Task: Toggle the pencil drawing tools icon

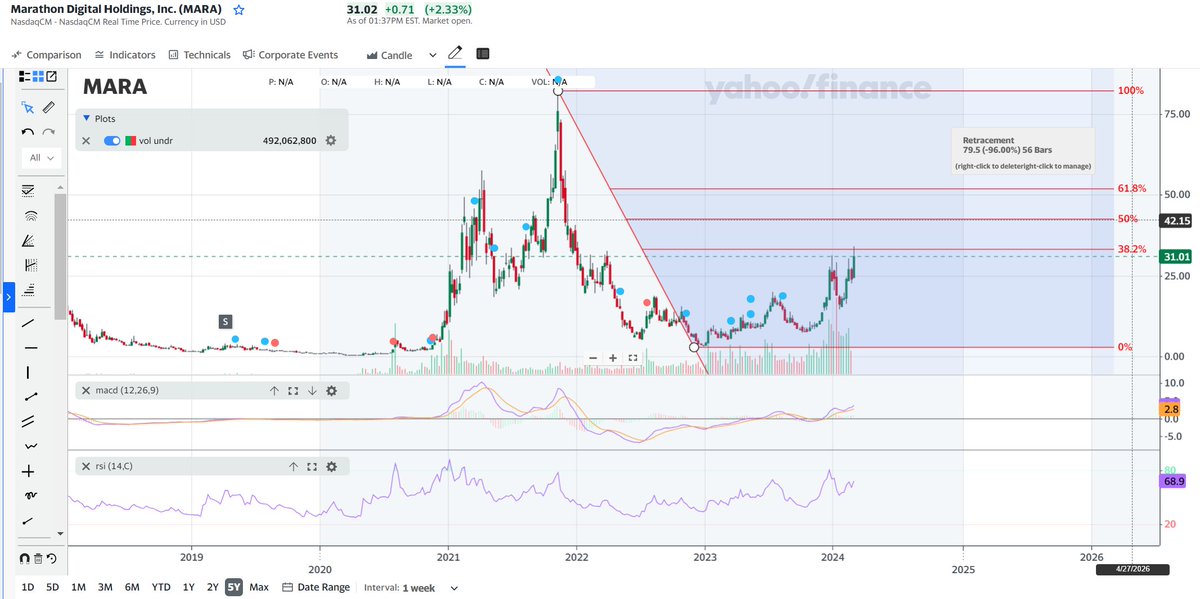Action: [455, 53]
